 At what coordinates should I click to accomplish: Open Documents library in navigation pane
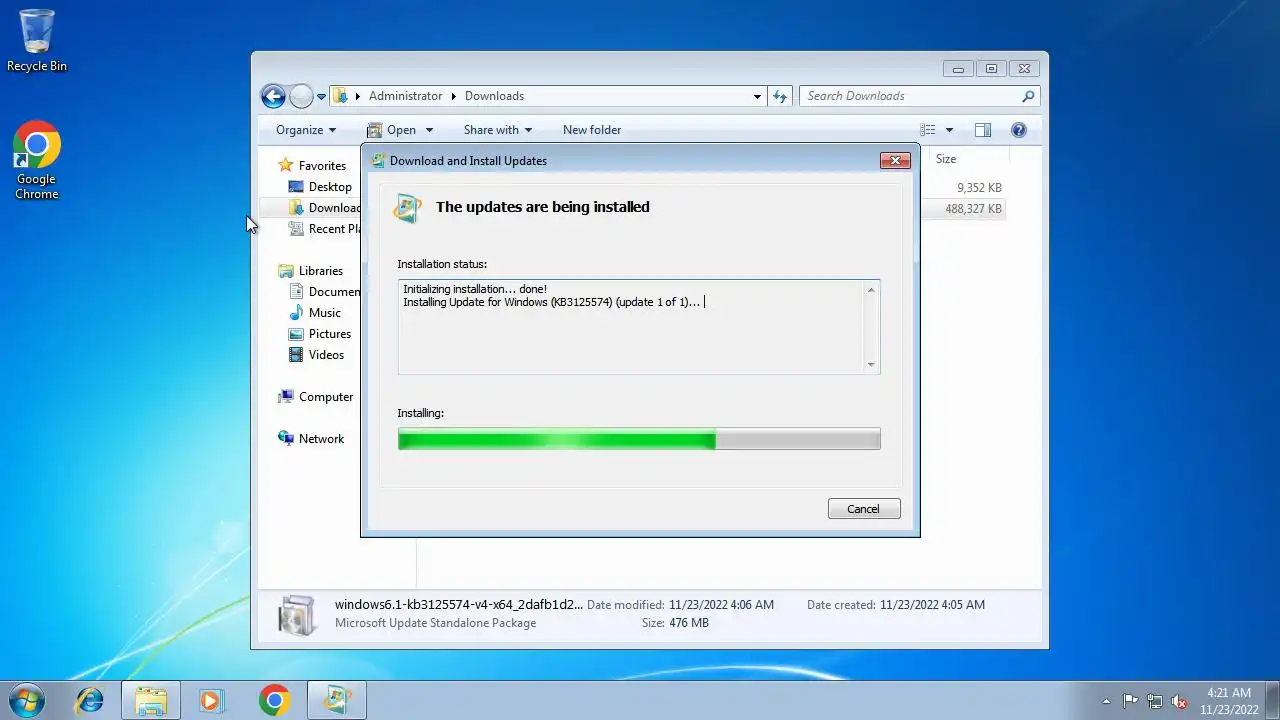tap(324, 292)
